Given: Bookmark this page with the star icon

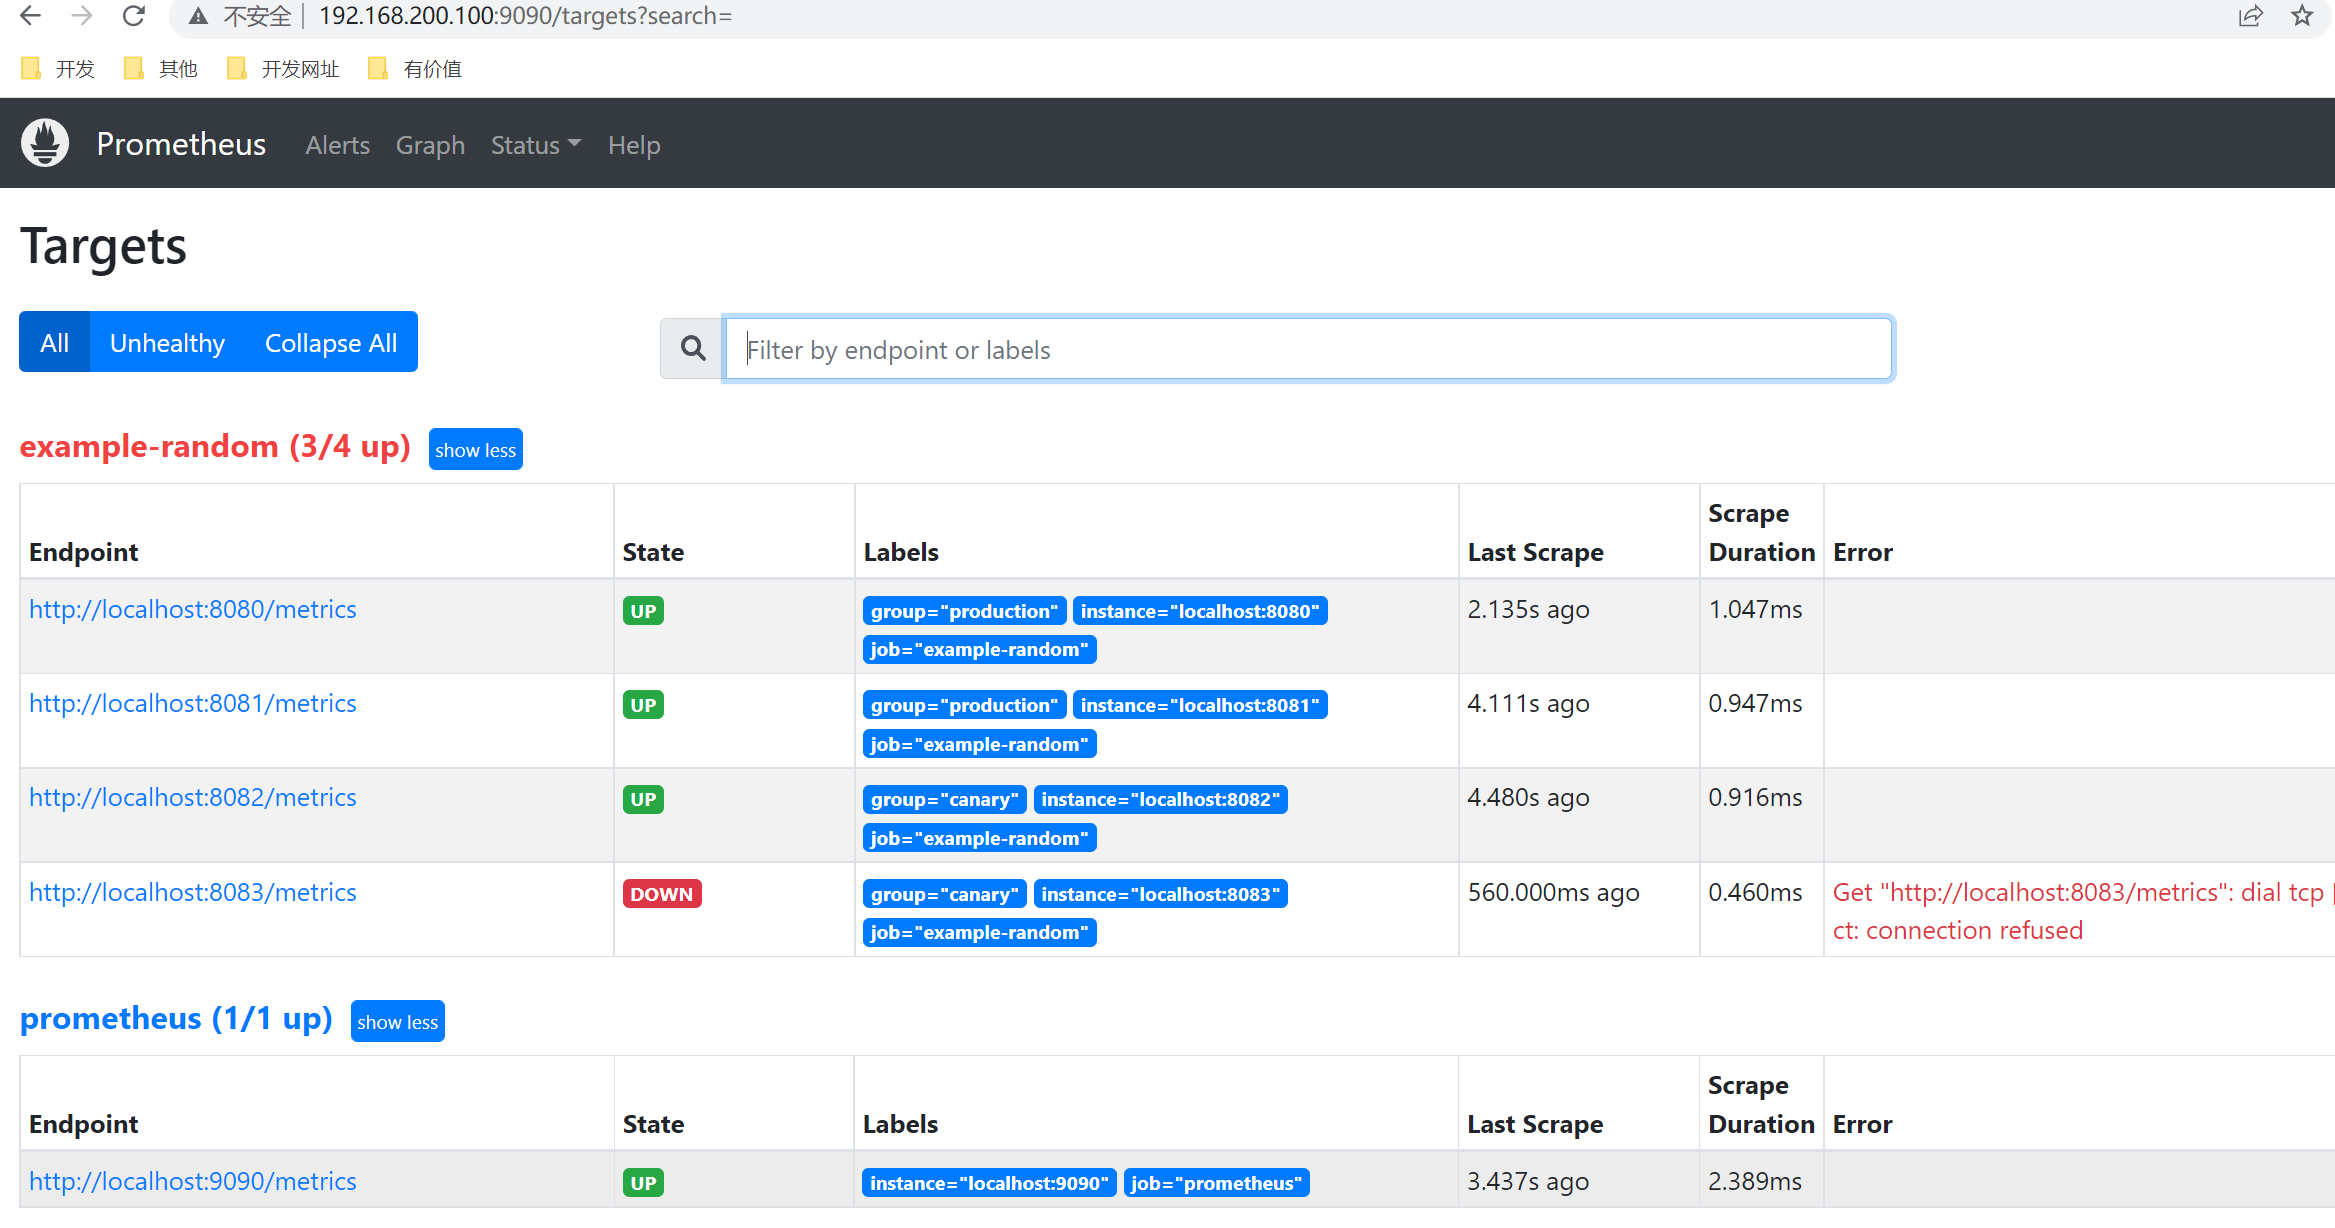Looking at the screenshot, I should pos(2302,16).
